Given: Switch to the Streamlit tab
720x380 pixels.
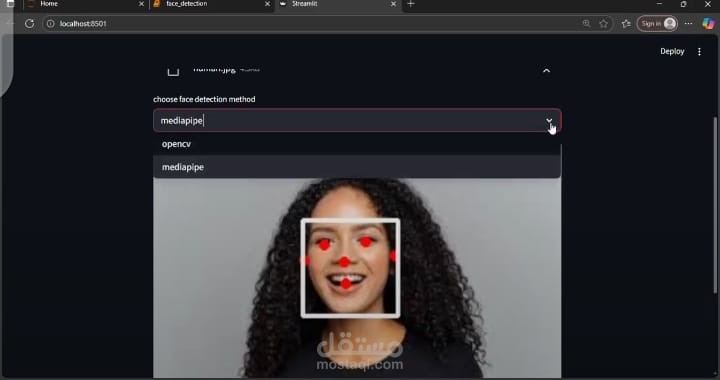Looking at the screenshot, I should coord(338,4).
